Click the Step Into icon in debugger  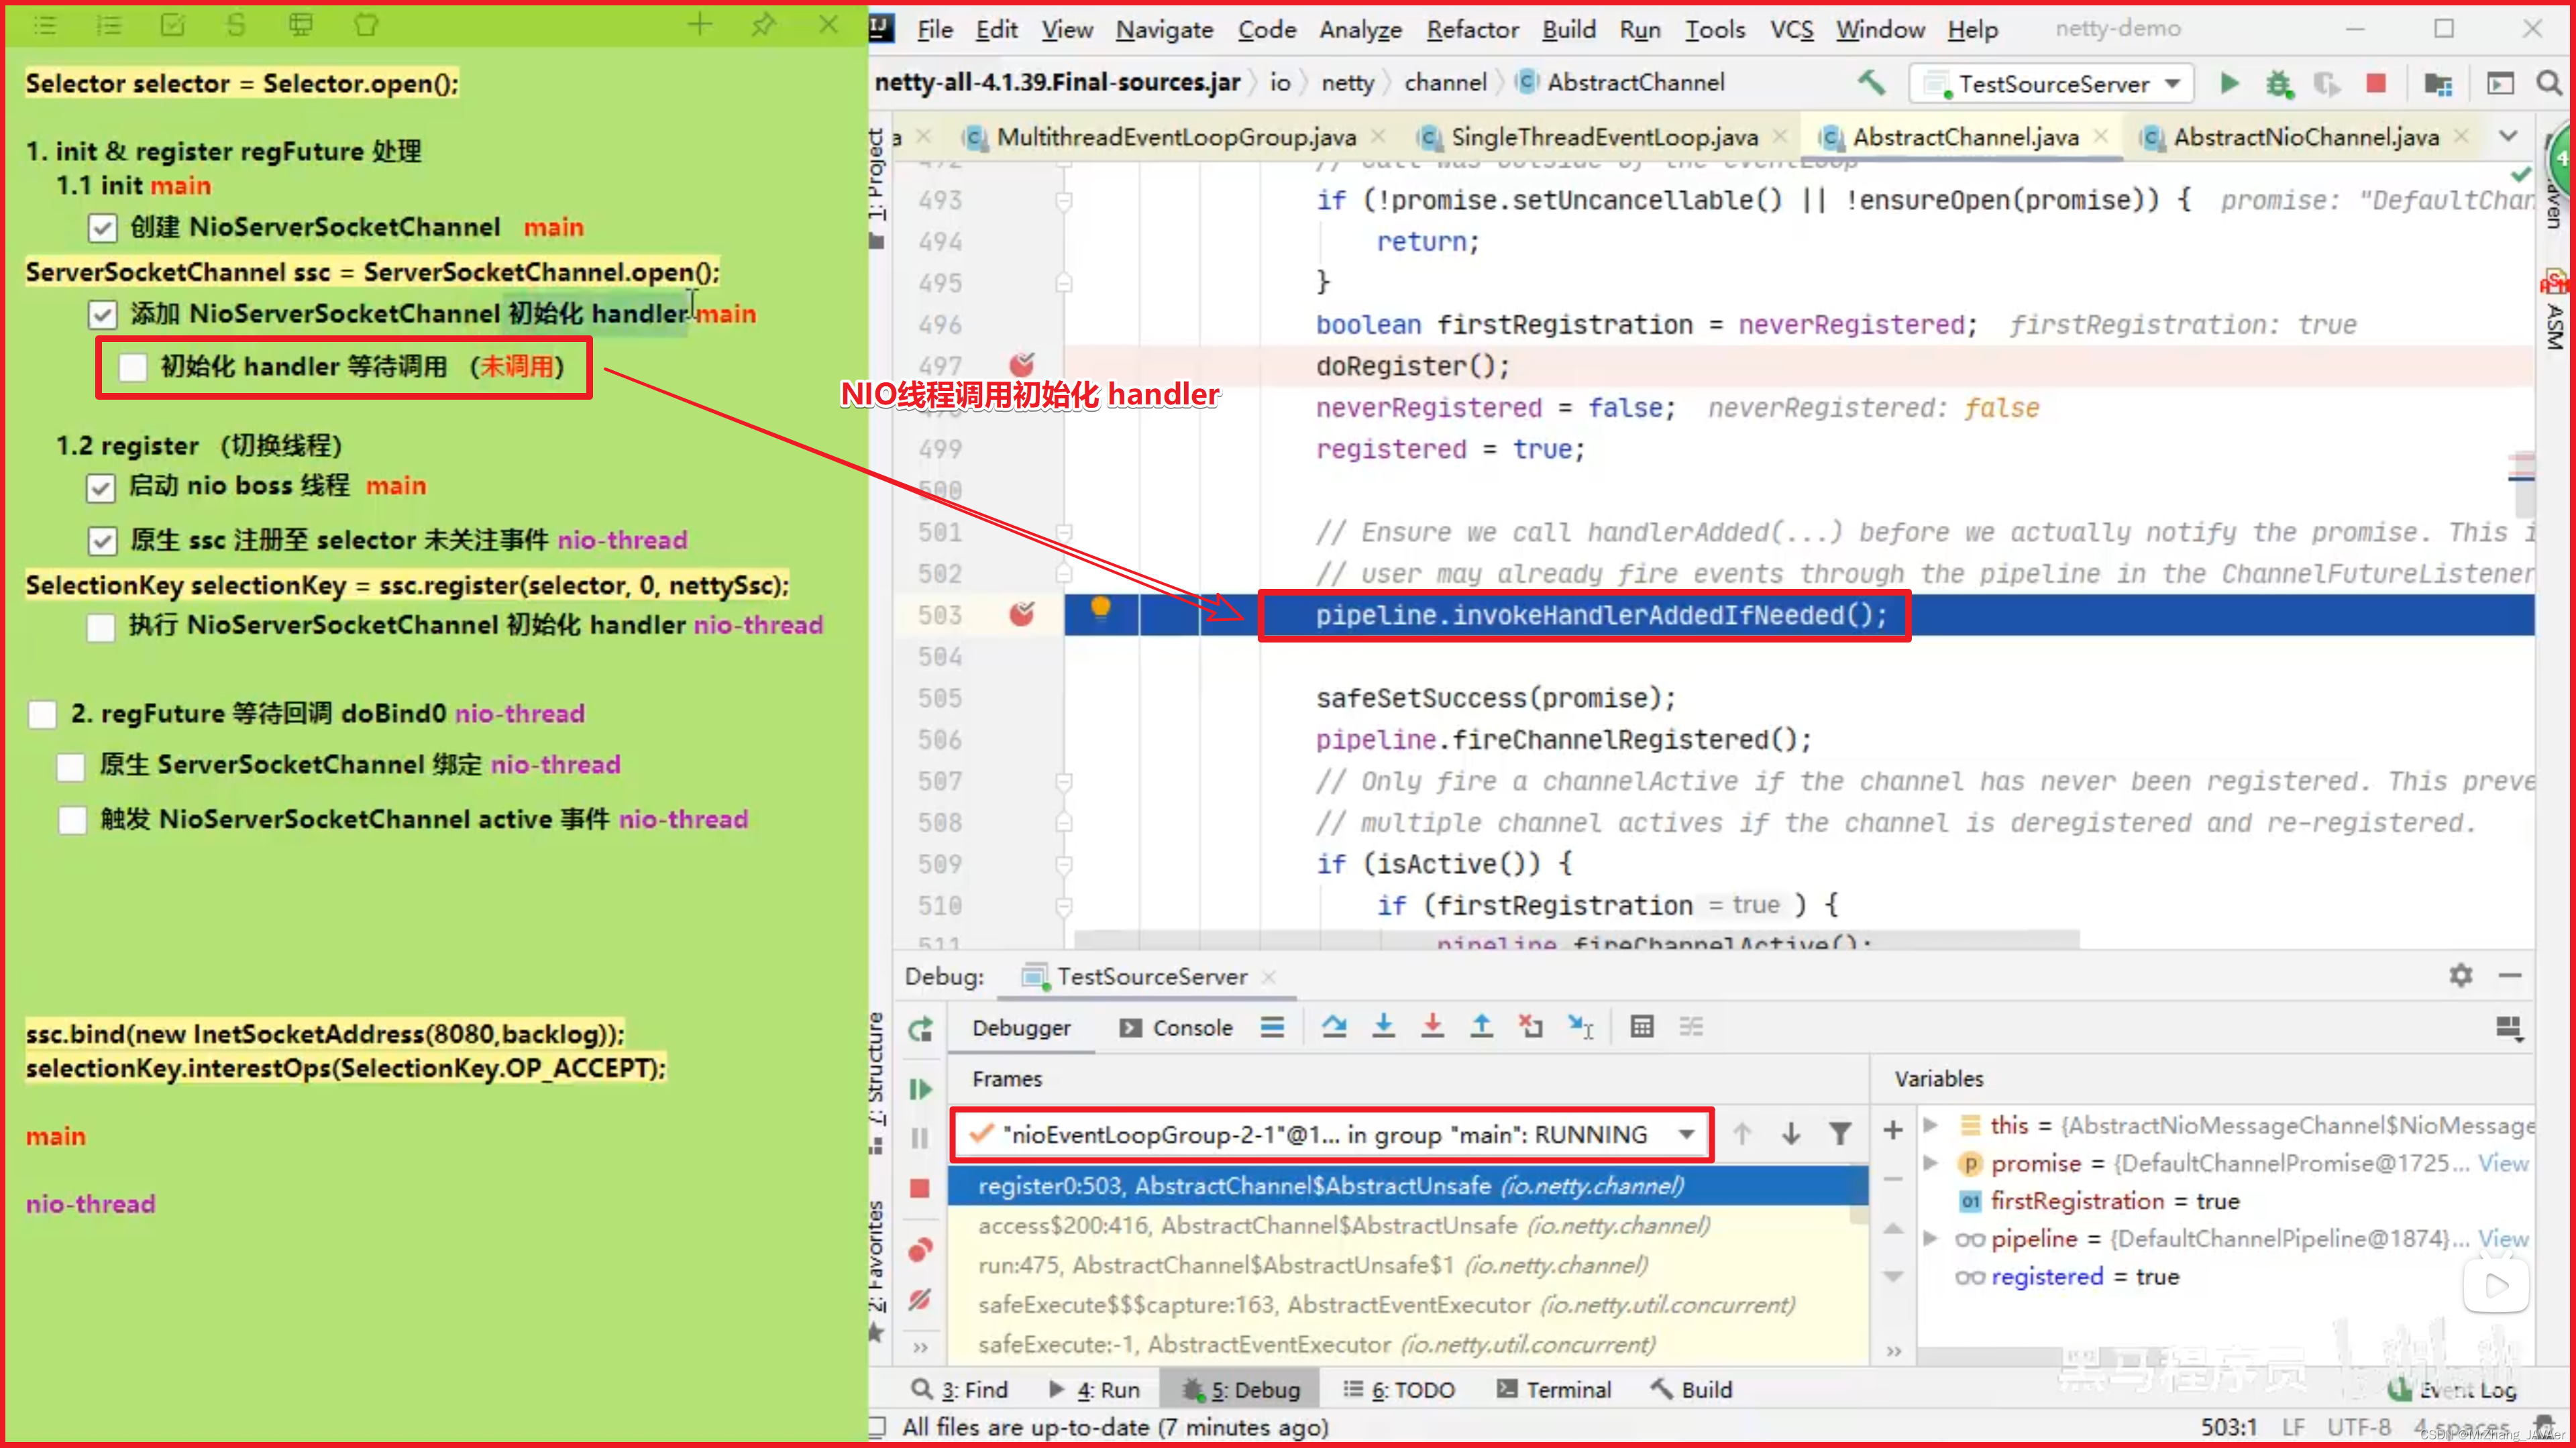tap(1385, 1027)
